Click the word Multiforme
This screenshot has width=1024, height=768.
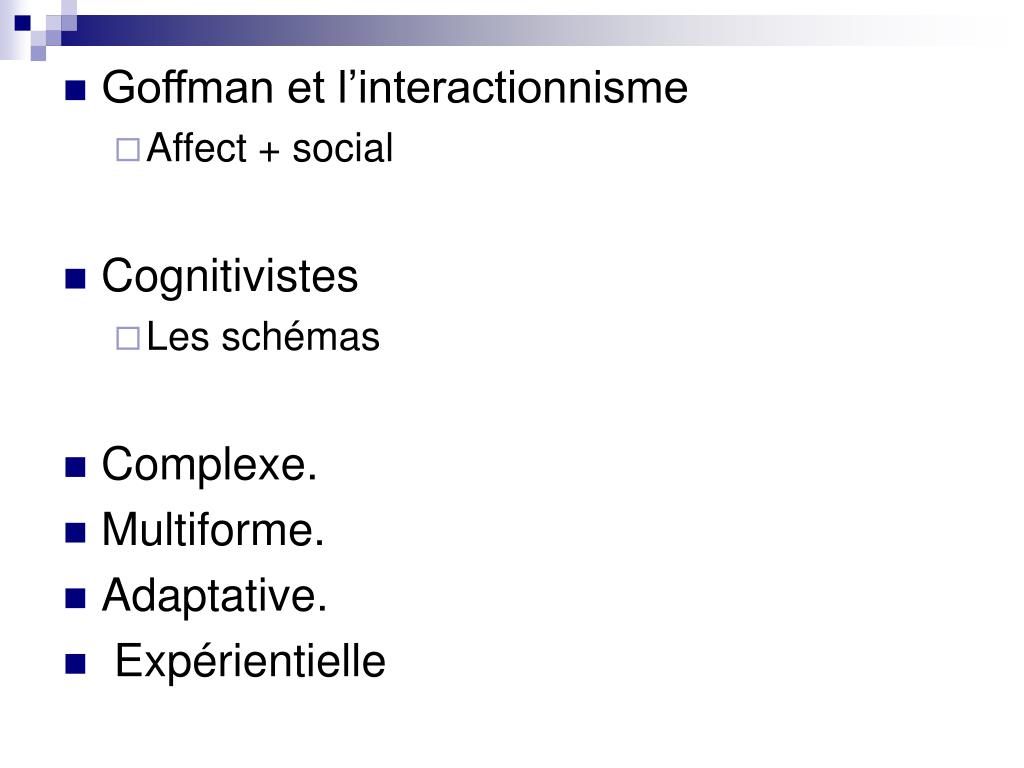tap(213, 530)
